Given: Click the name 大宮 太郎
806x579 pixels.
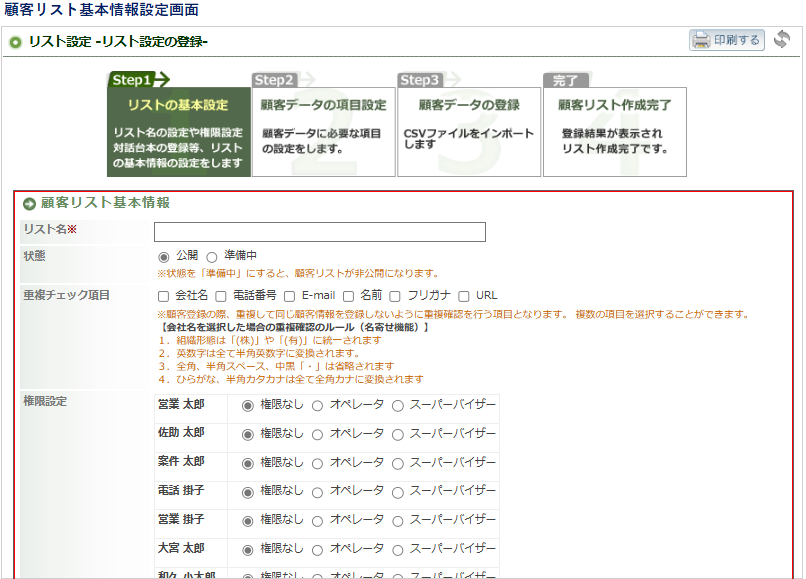Looking at the screenshot, I should [x=181, y=548].
